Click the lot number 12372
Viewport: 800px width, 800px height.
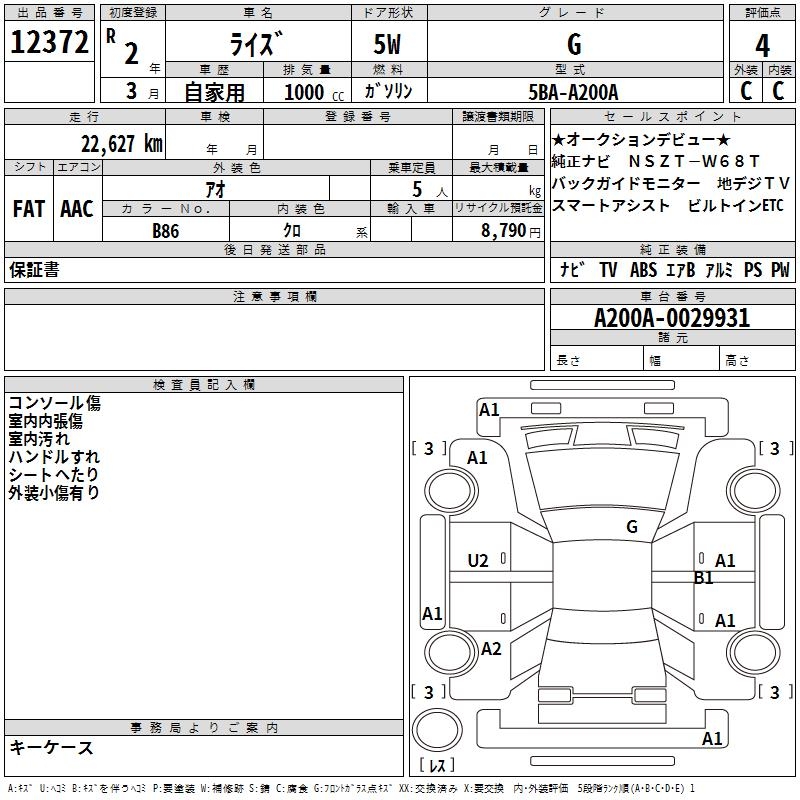(50, 43)
